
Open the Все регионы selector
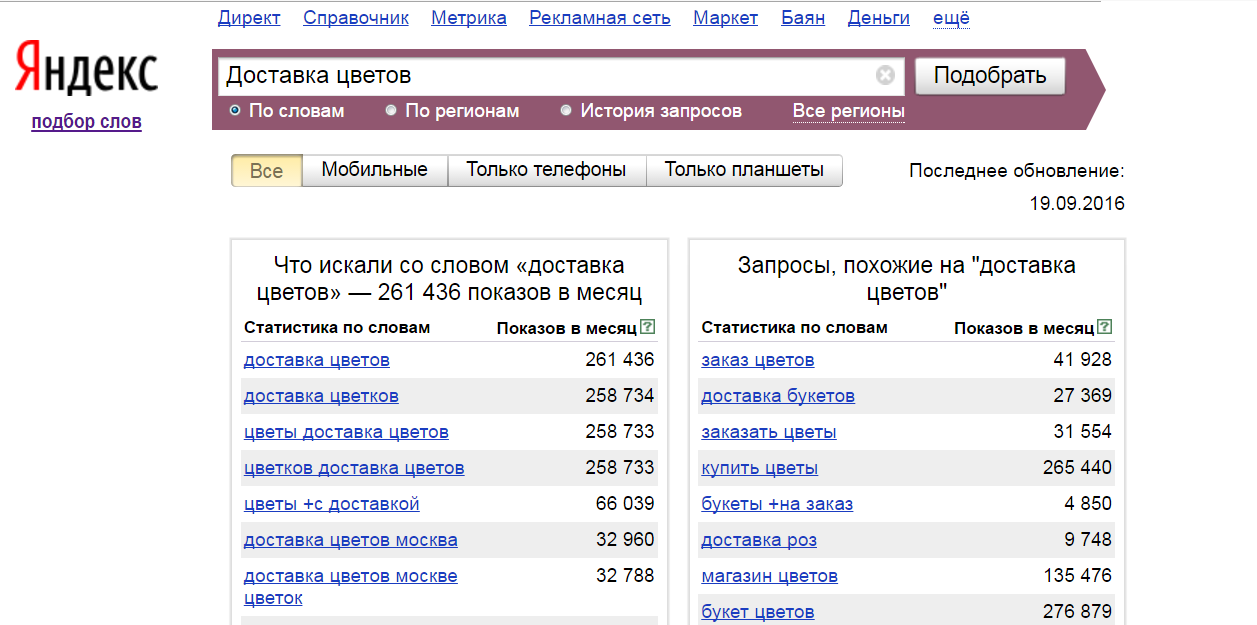click(848, 112)
